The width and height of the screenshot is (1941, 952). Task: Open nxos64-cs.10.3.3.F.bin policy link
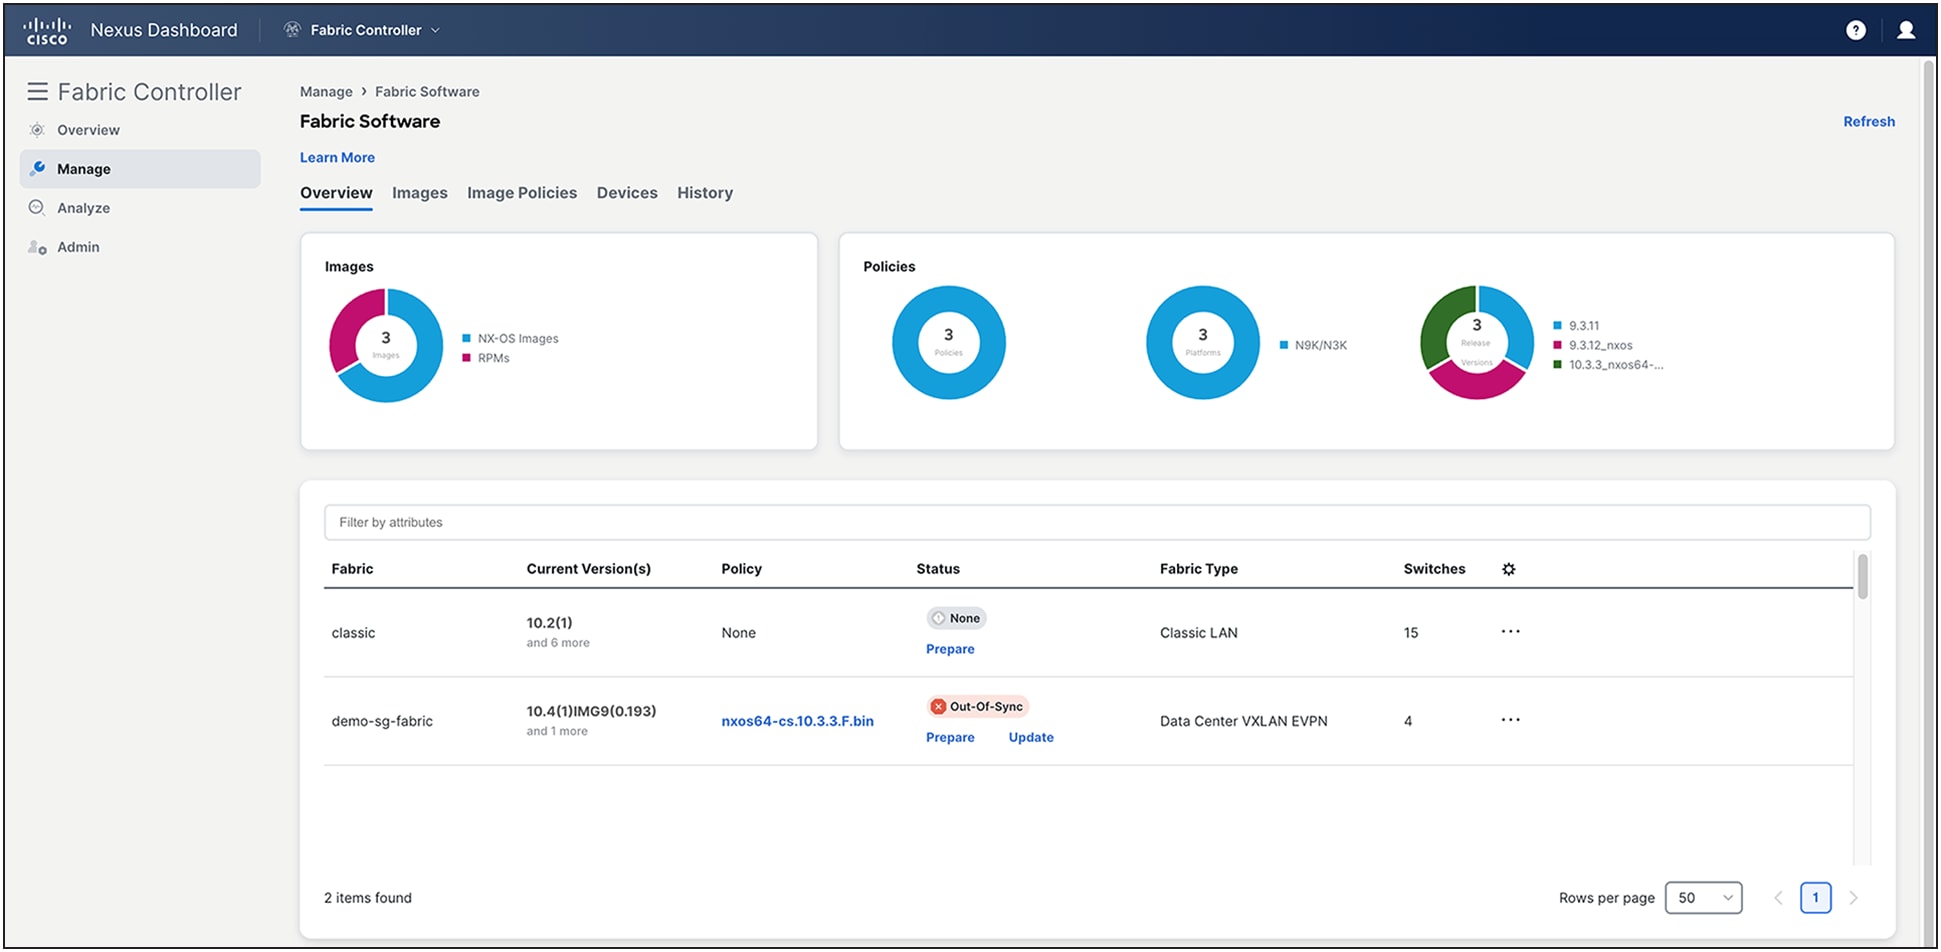797,721
